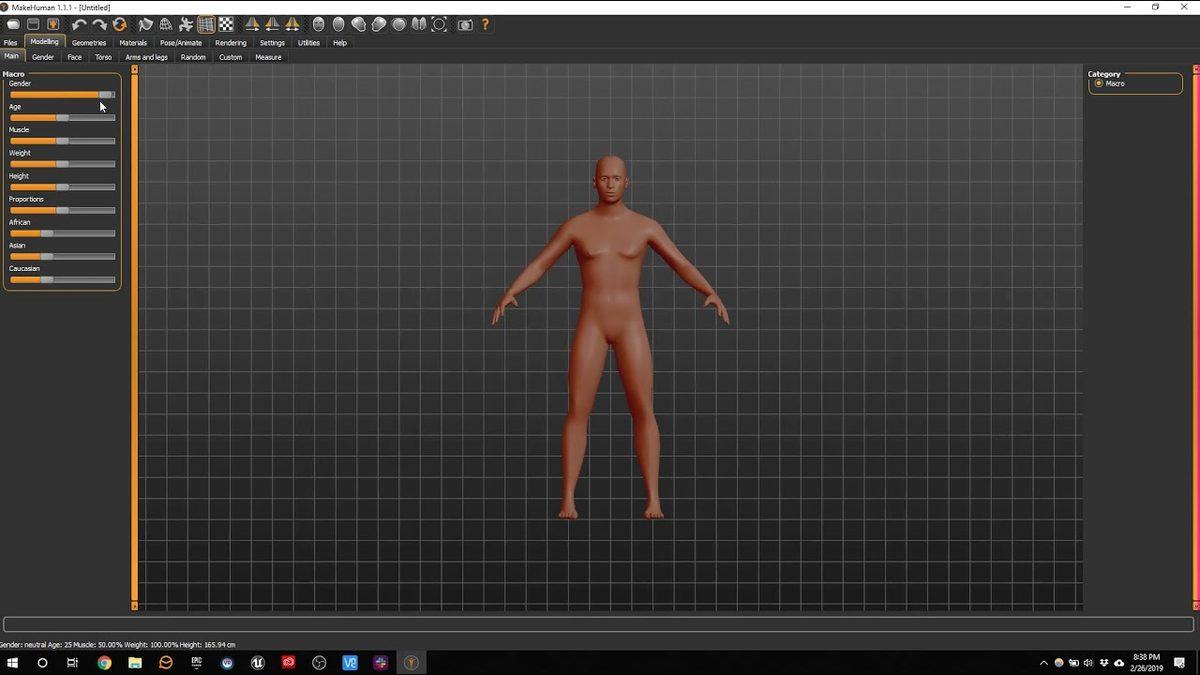This screenshot has height=675, width=1200.
Task: Undo the last change
Action: tap(82, 24)
